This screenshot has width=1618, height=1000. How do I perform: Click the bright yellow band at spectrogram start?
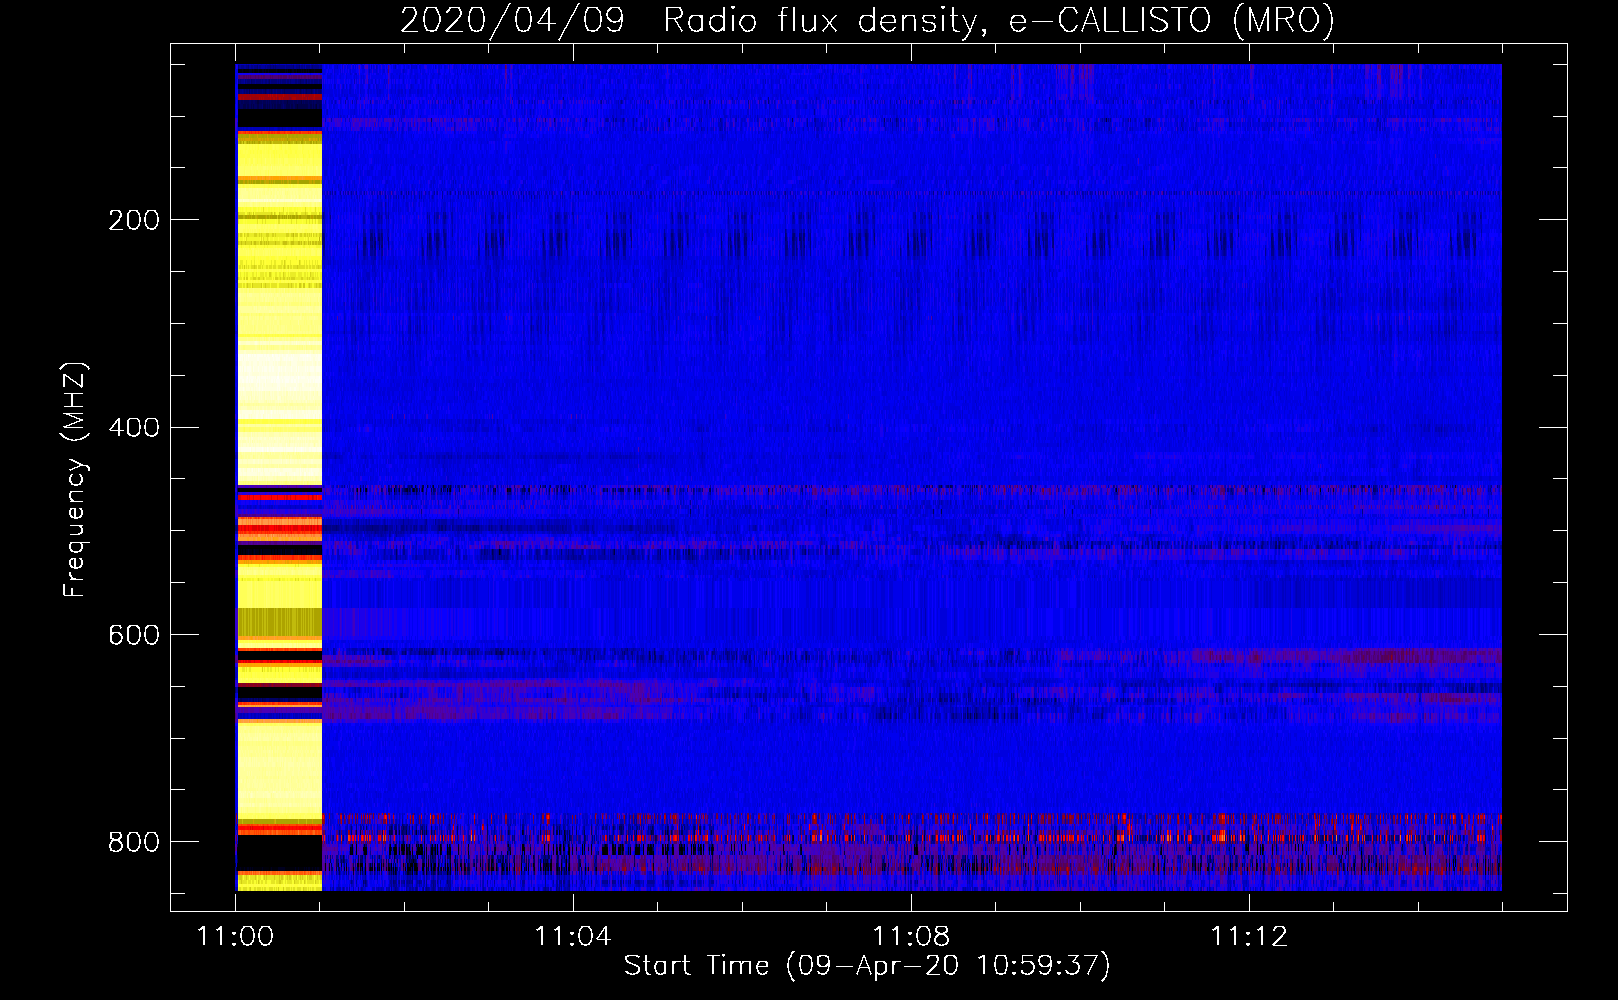(x=279, y=478)
